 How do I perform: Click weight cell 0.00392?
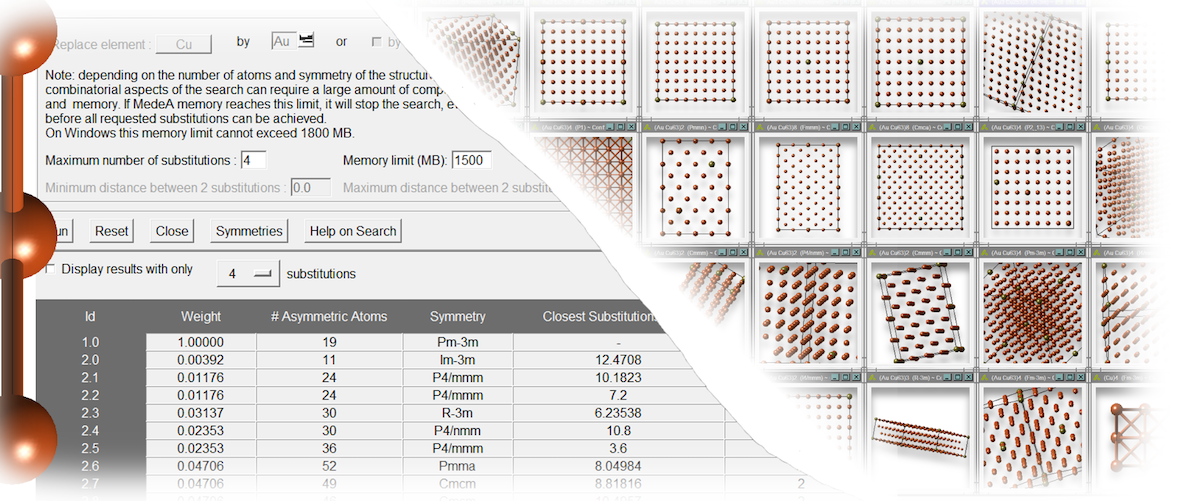tap(201, 359)
